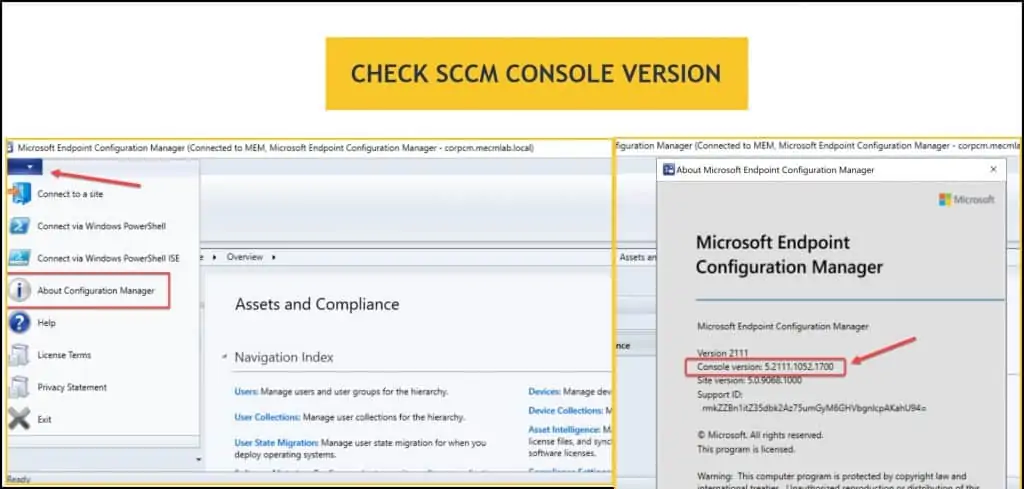Click the About dialog title bar icon

pos(668,170)
